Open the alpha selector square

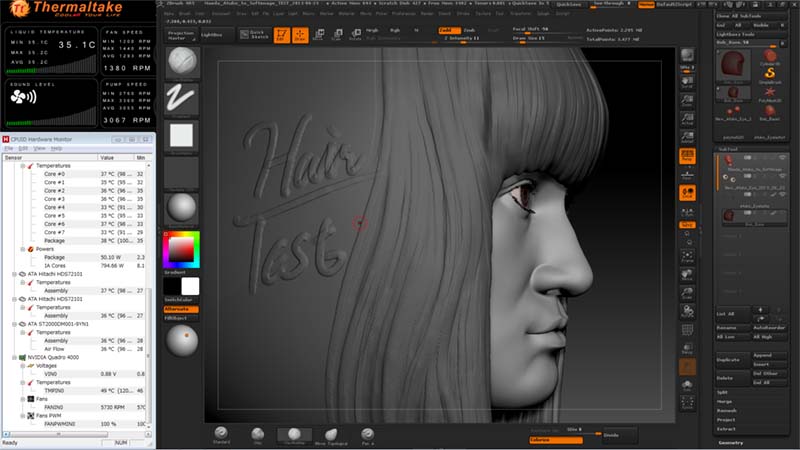182,135
